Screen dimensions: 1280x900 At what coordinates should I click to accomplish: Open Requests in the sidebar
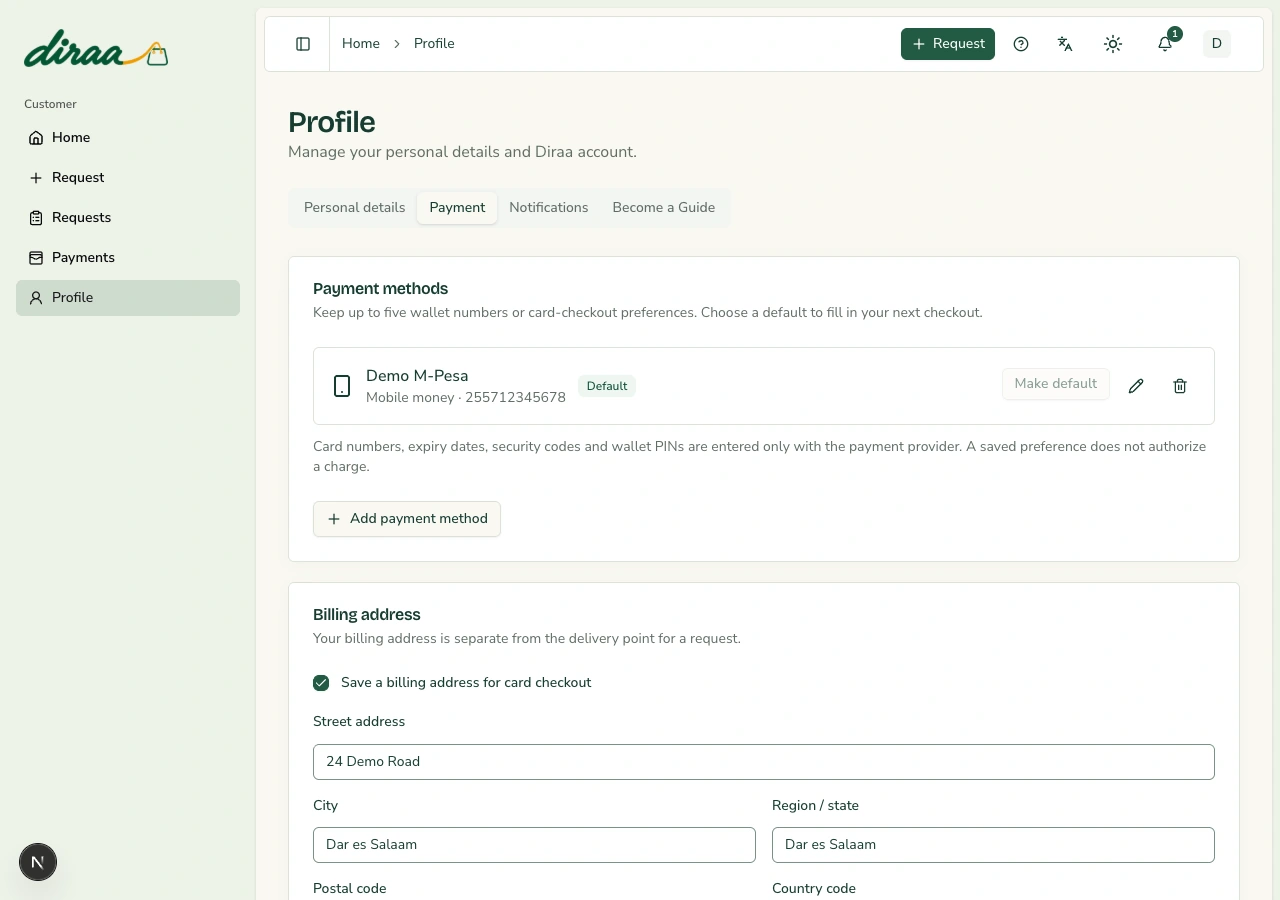click(128, 218)
